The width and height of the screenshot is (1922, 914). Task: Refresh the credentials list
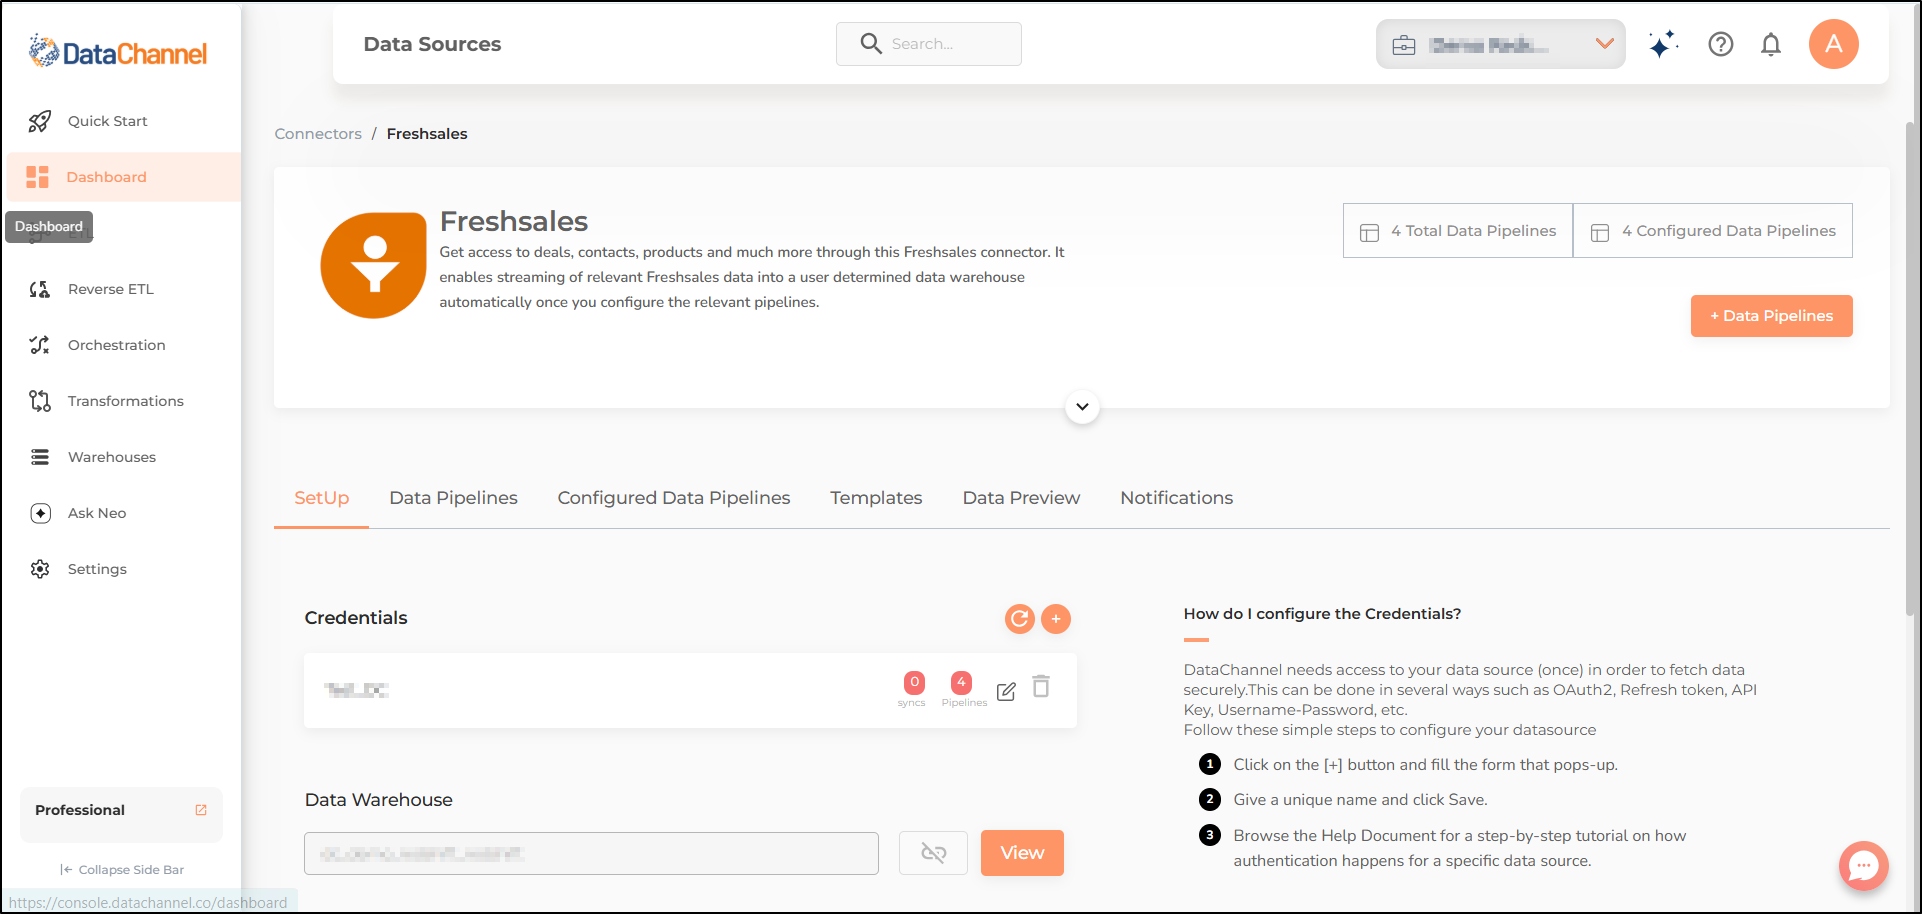[x=1020, y=619]
